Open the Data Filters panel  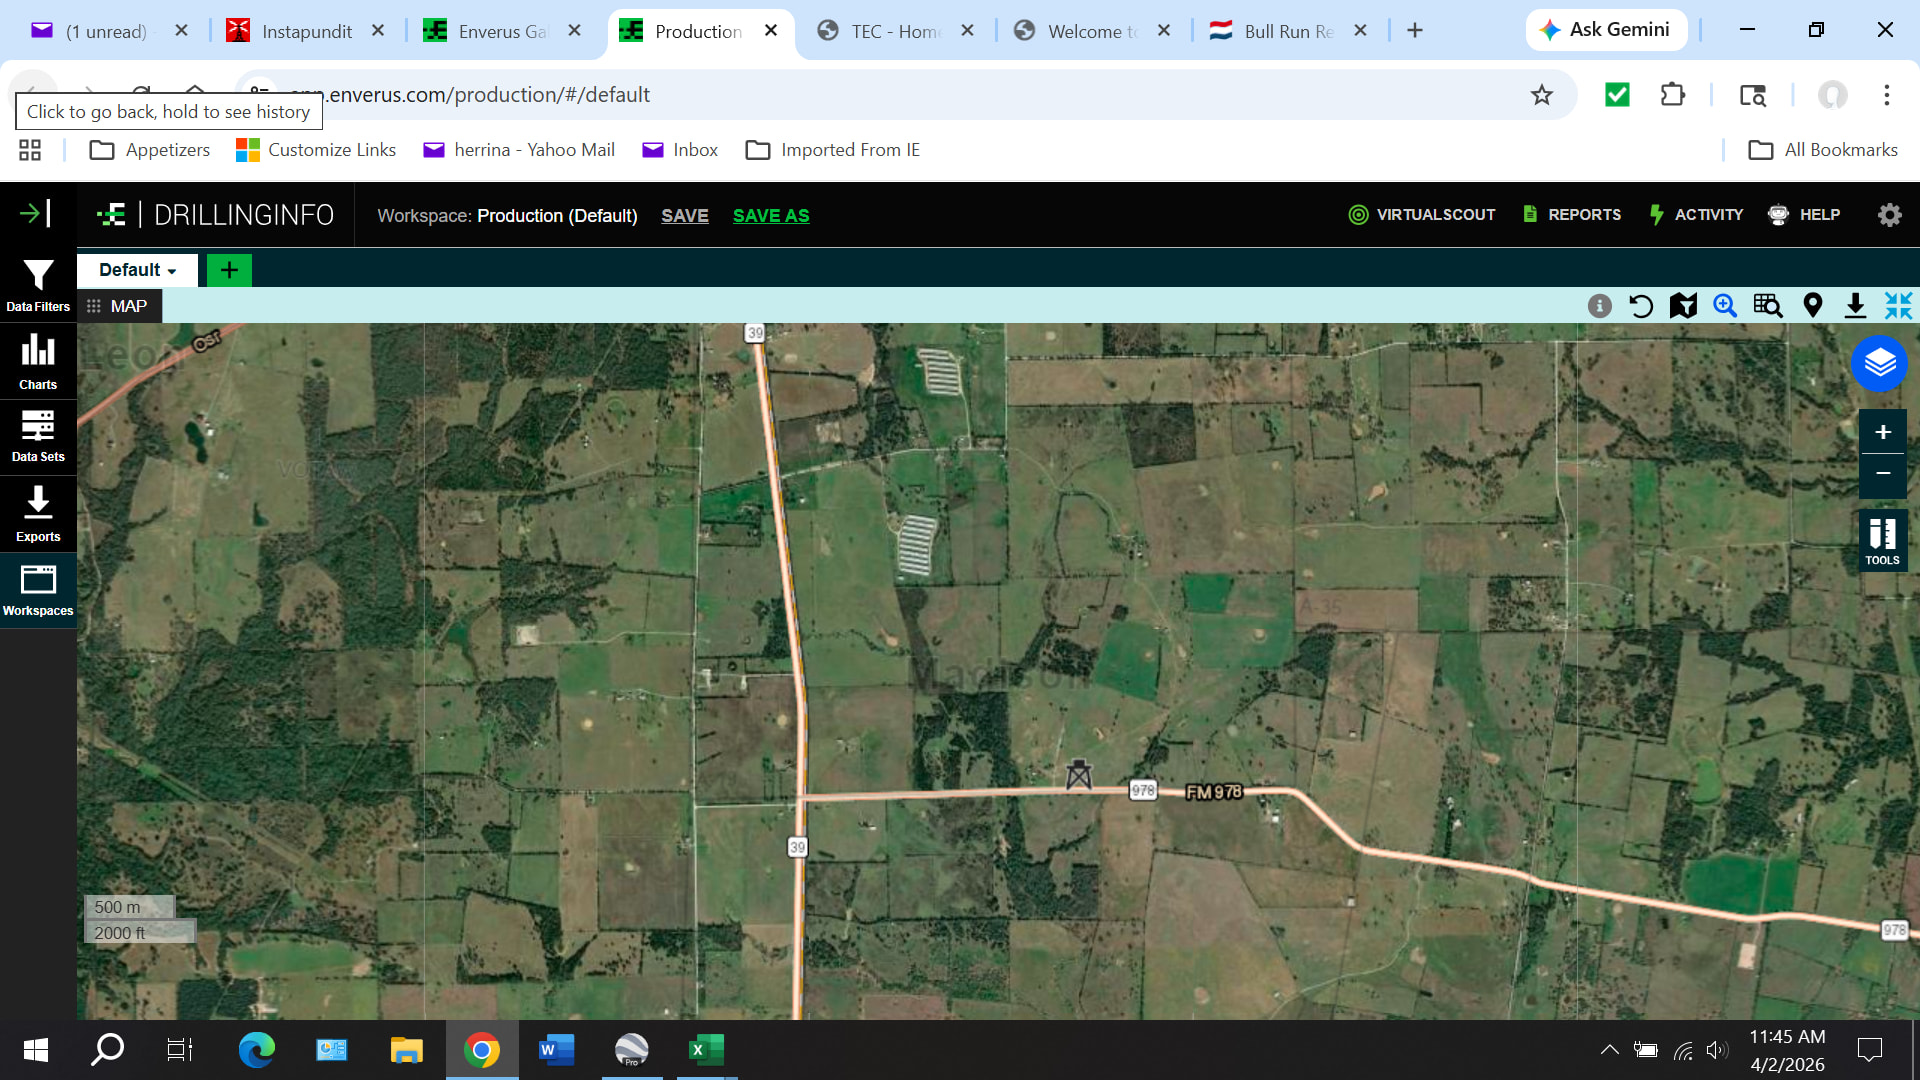[38, 285]
